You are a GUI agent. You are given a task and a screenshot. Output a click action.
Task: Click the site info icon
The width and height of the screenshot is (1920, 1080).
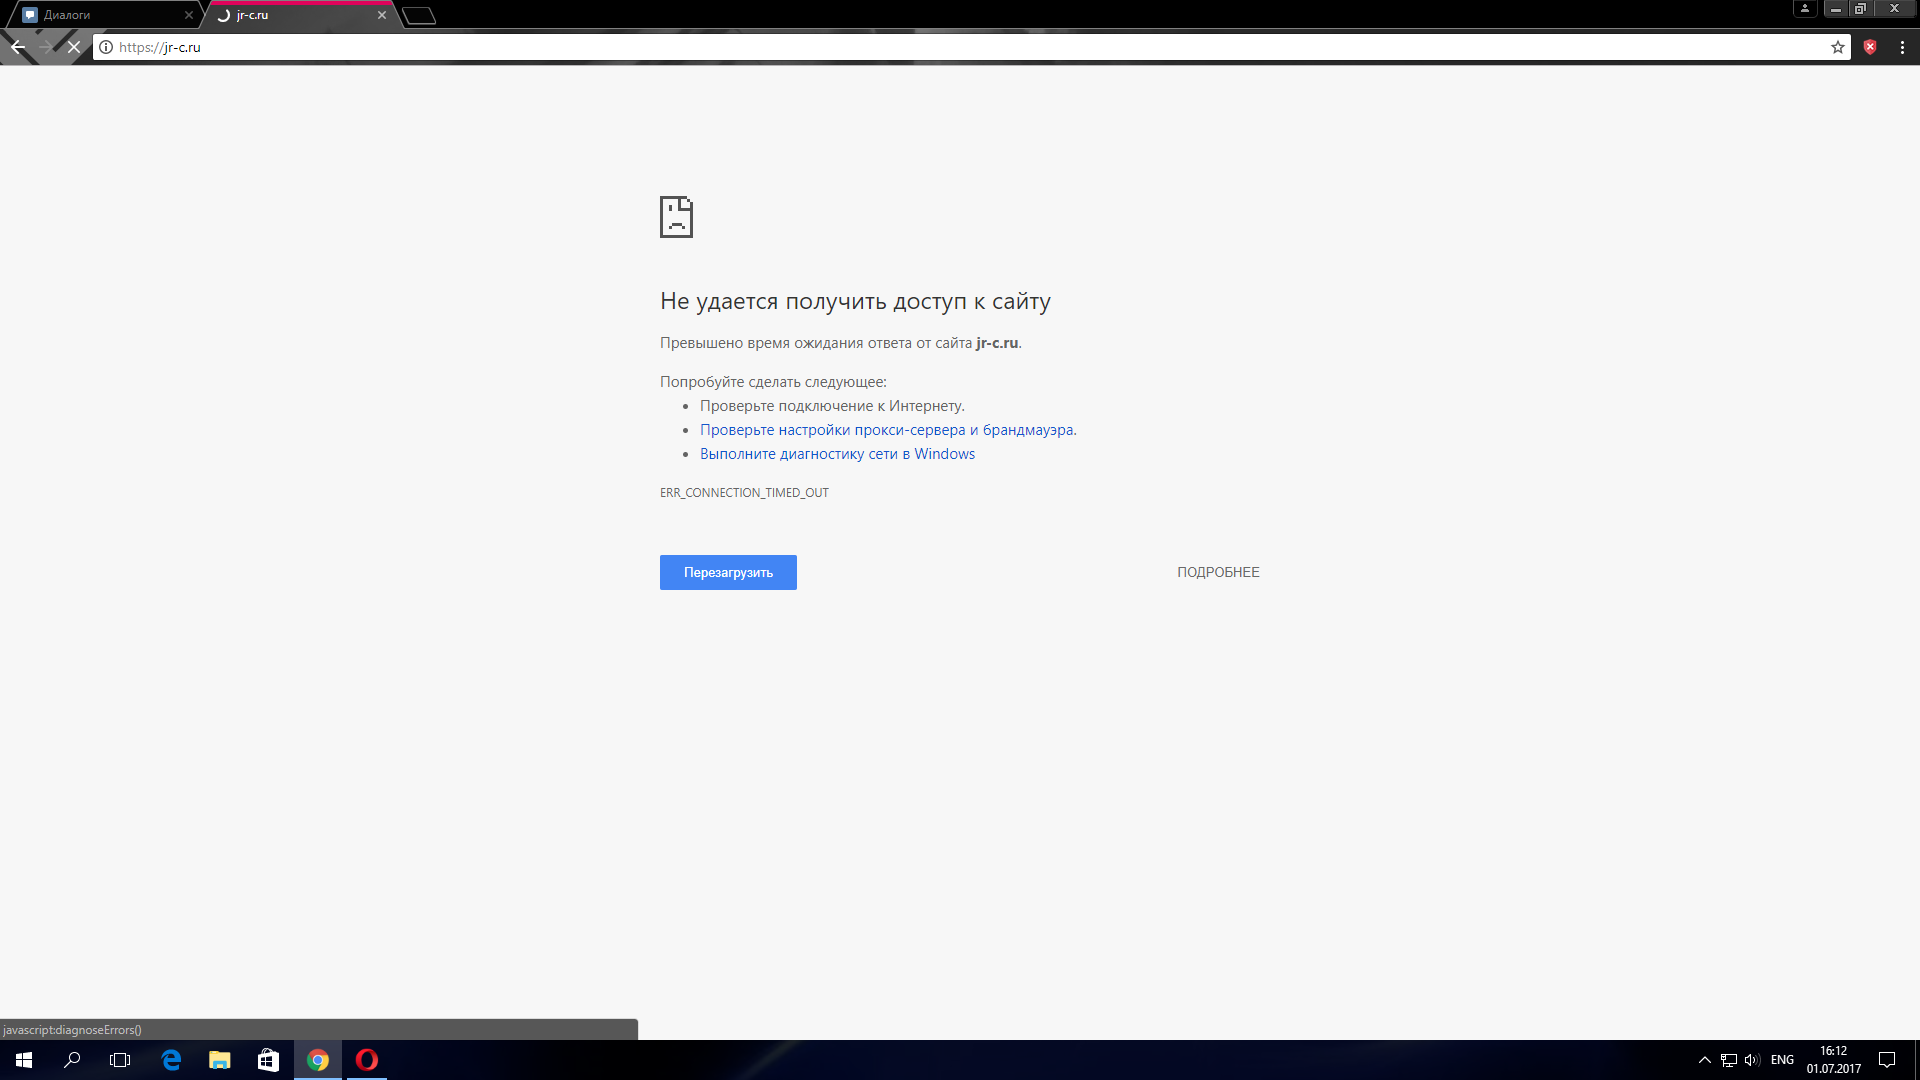[x=106, y=47]
